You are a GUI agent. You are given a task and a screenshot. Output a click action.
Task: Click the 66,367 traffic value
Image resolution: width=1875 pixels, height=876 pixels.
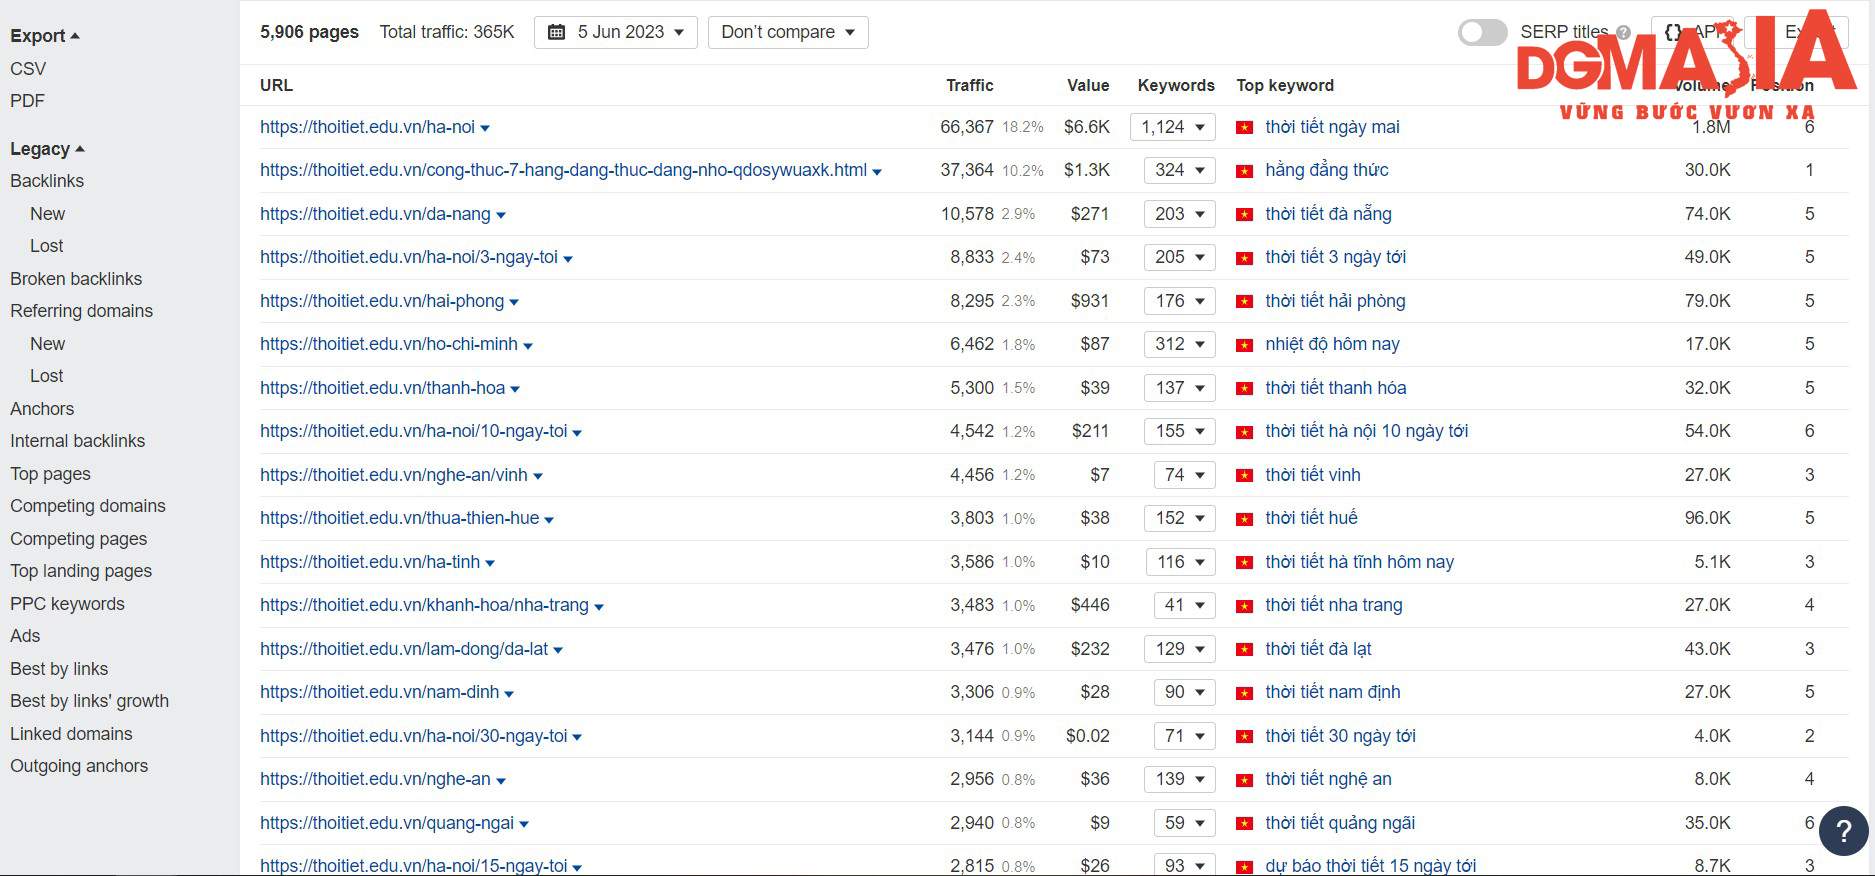click(967, 127)
